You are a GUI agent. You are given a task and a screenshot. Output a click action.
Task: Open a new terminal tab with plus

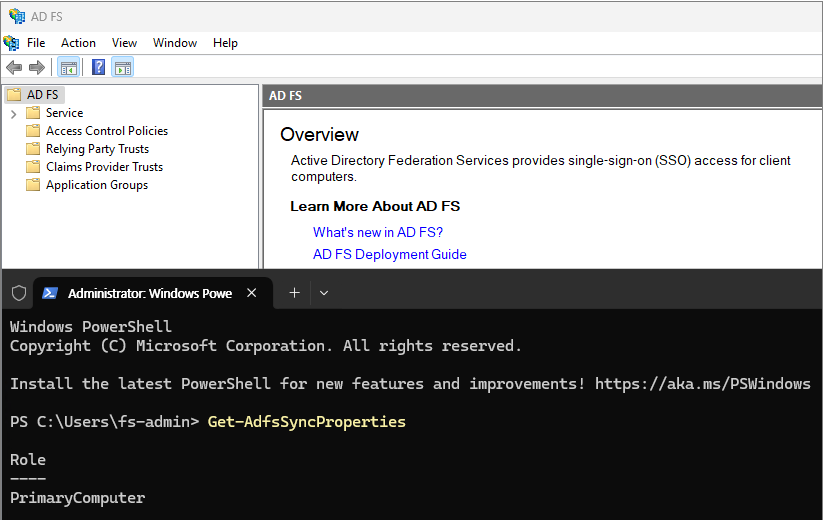click(294, 293)
